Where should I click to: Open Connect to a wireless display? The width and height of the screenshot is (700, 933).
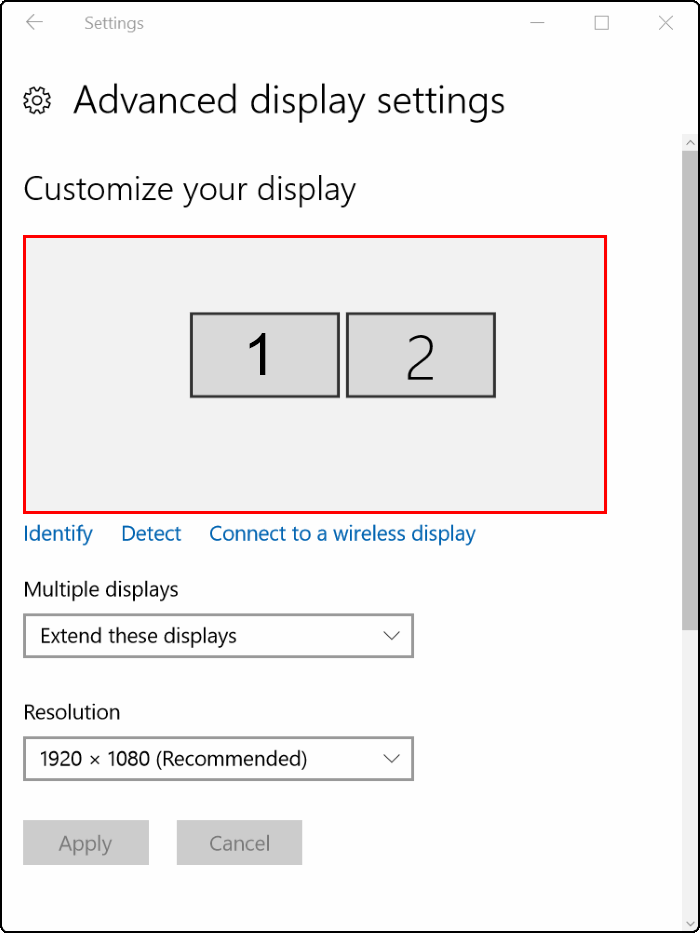click(342, 534)
